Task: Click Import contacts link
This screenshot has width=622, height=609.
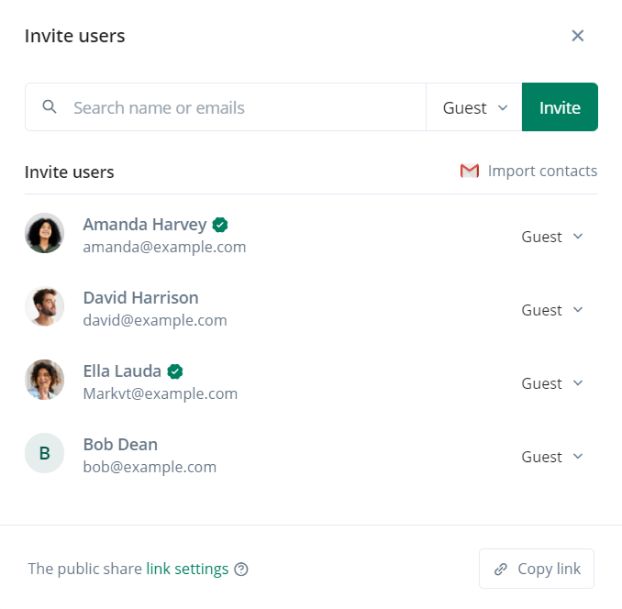Action: 542,171
